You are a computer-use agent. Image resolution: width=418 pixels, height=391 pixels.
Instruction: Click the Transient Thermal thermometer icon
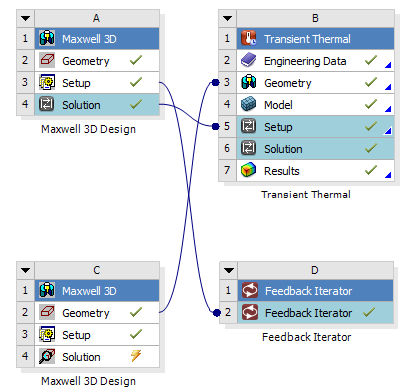pyautogui.click(x=249, y=39)
